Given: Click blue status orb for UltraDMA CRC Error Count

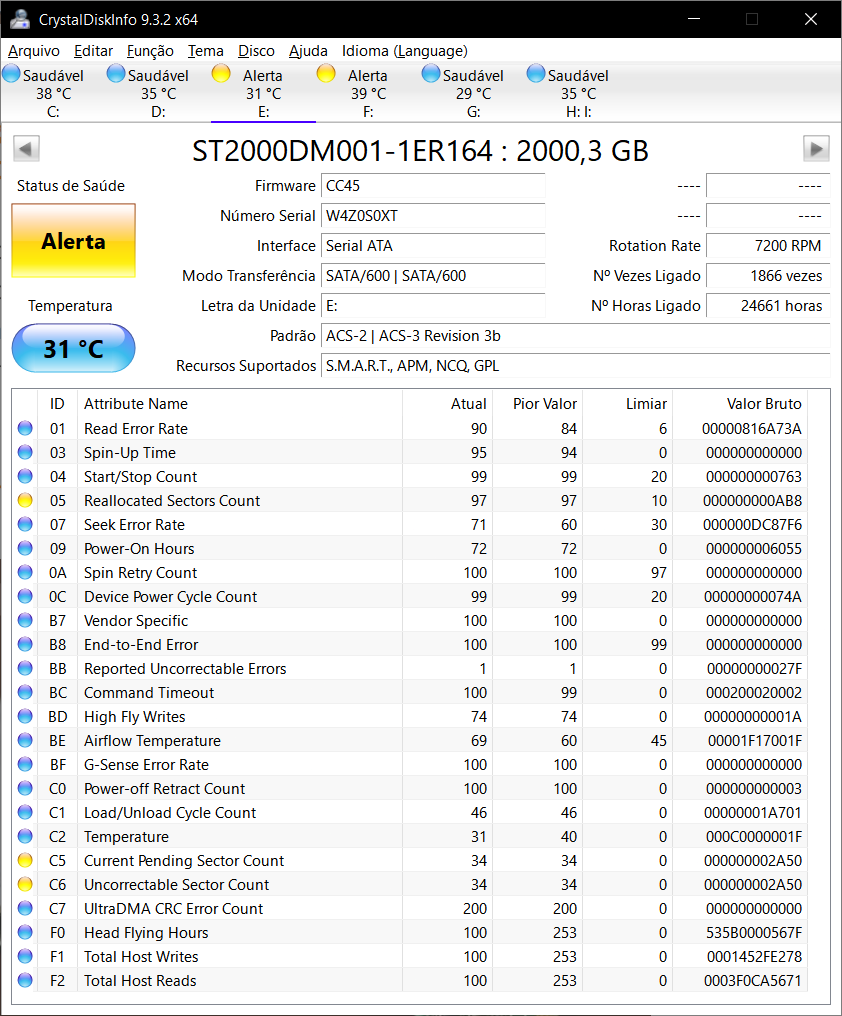Looking at the screenshot, I should [25, 908].
